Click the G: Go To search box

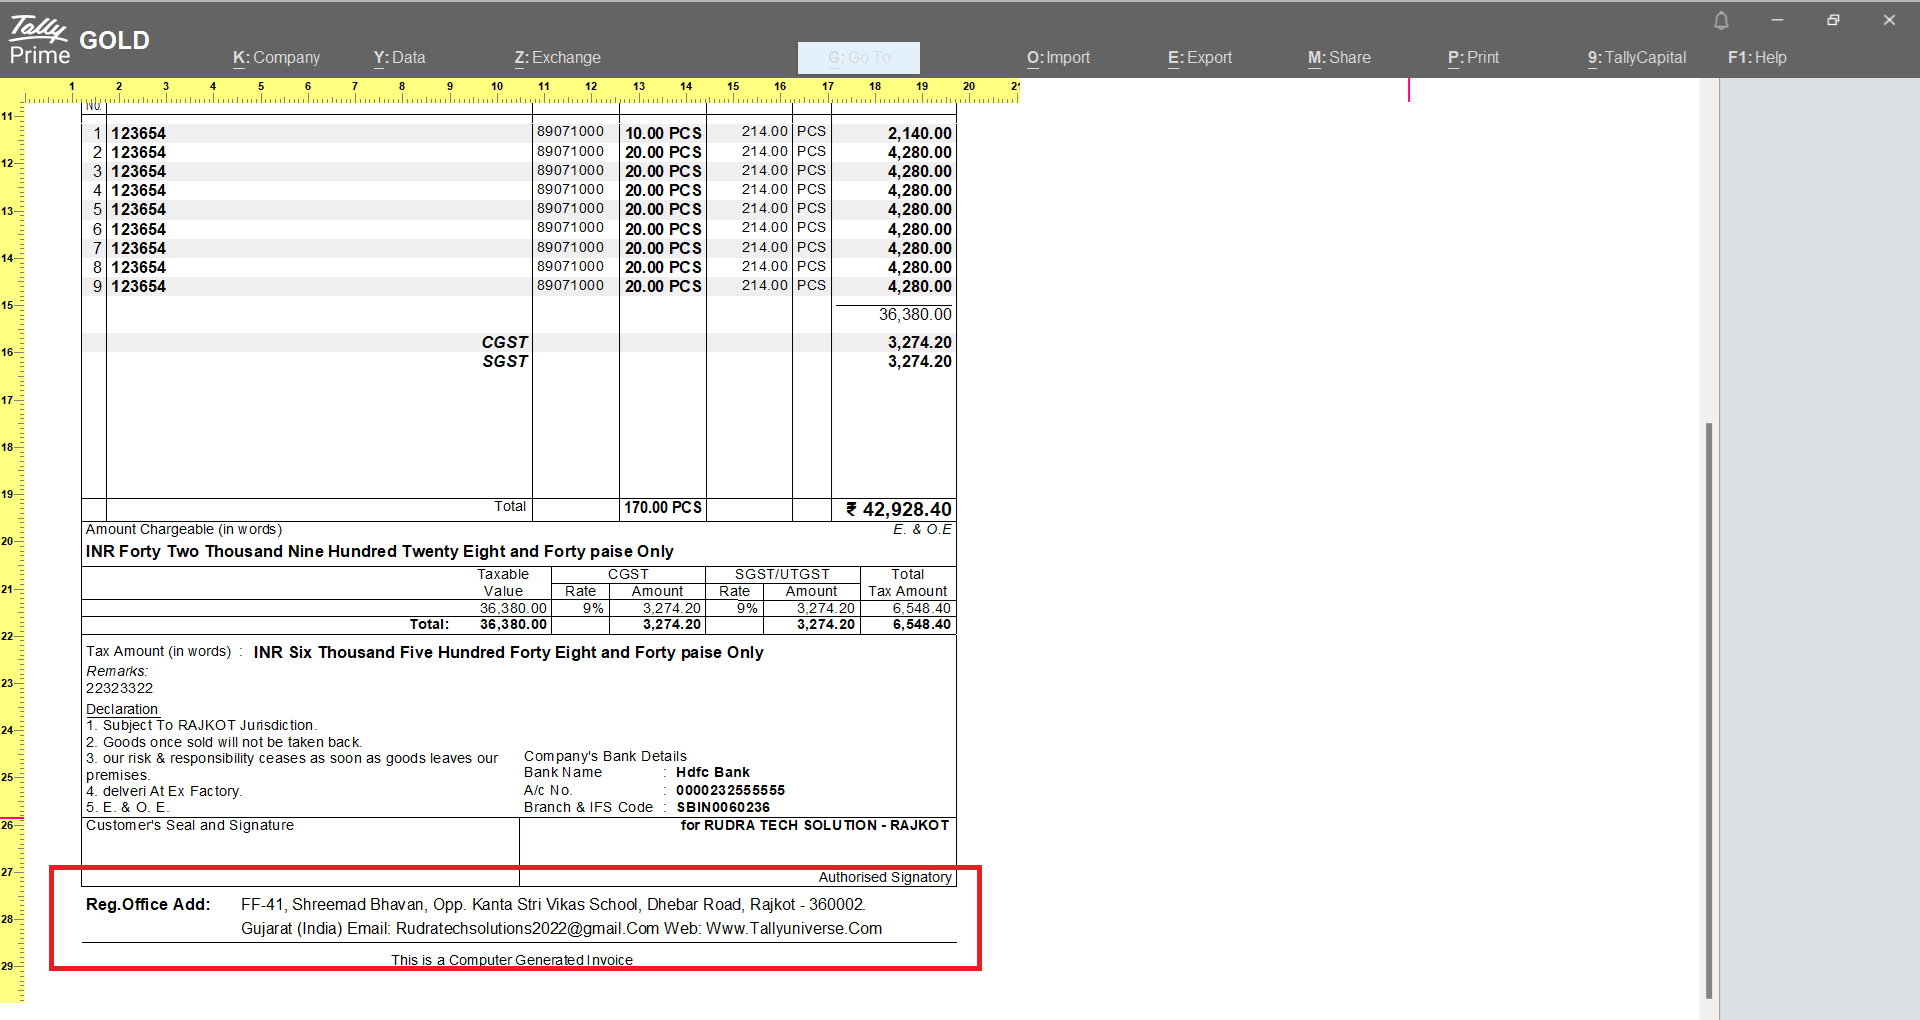[858, 58]
